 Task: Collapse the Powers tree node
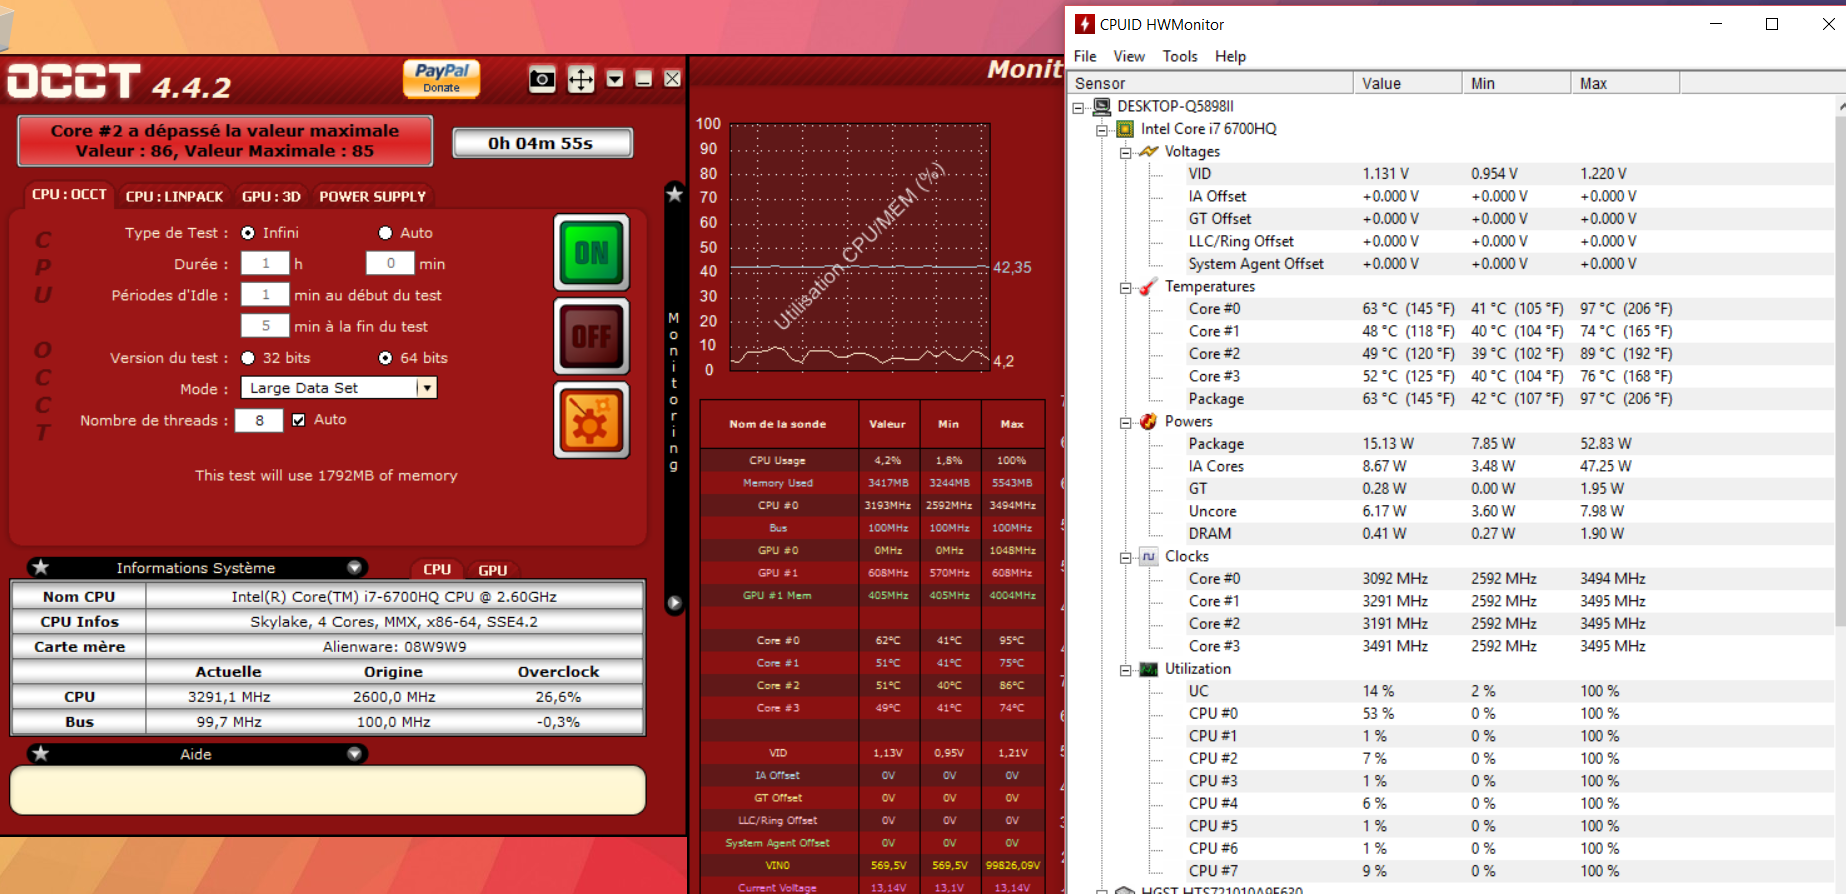(1125, 422)
